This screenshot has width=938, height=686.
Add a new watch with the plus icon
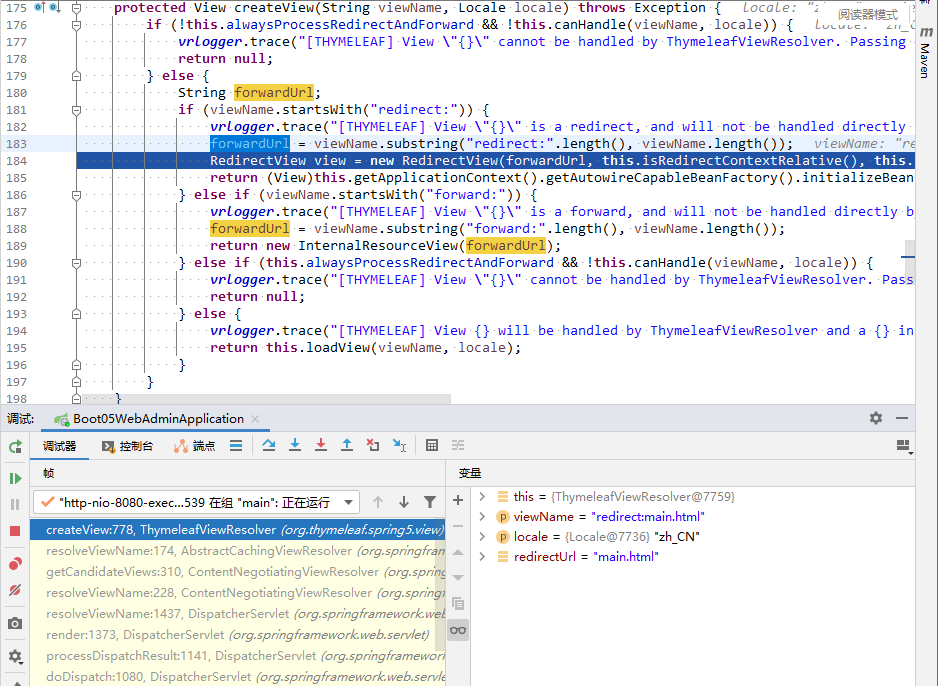pos(458,500)
